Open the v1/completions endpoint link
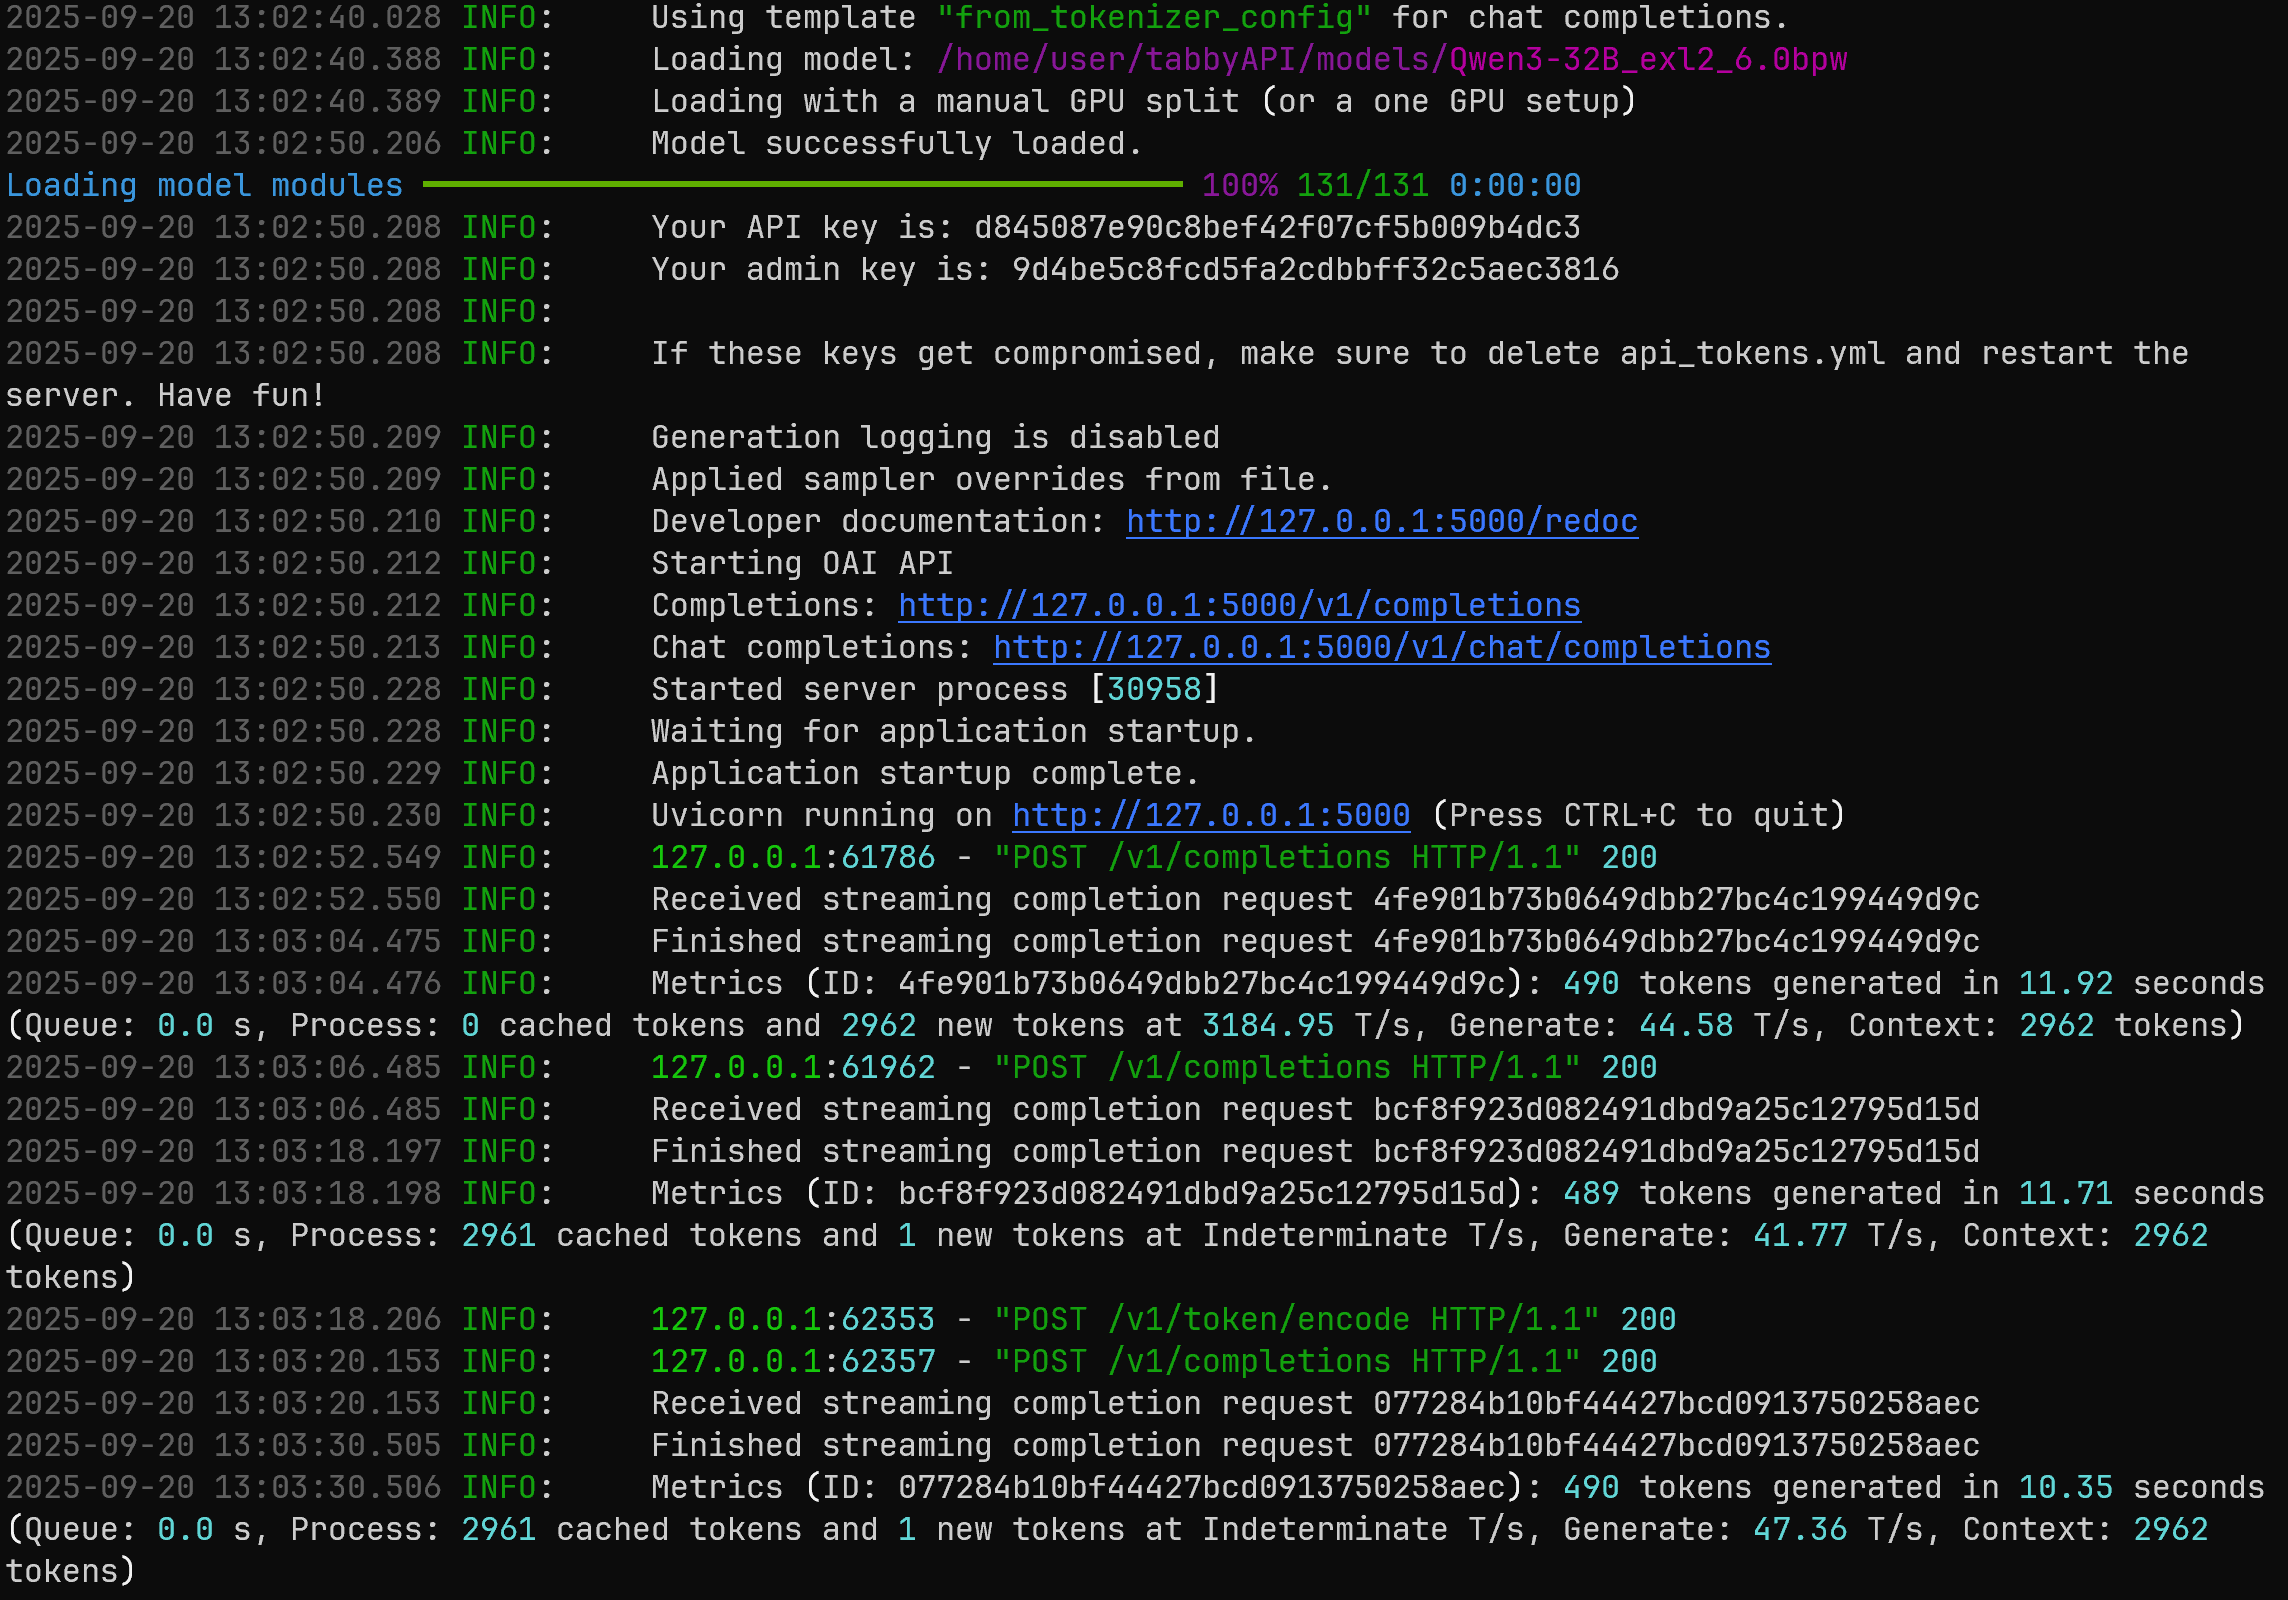The image size is (2288, 1600). click(x=1239, y=606)
